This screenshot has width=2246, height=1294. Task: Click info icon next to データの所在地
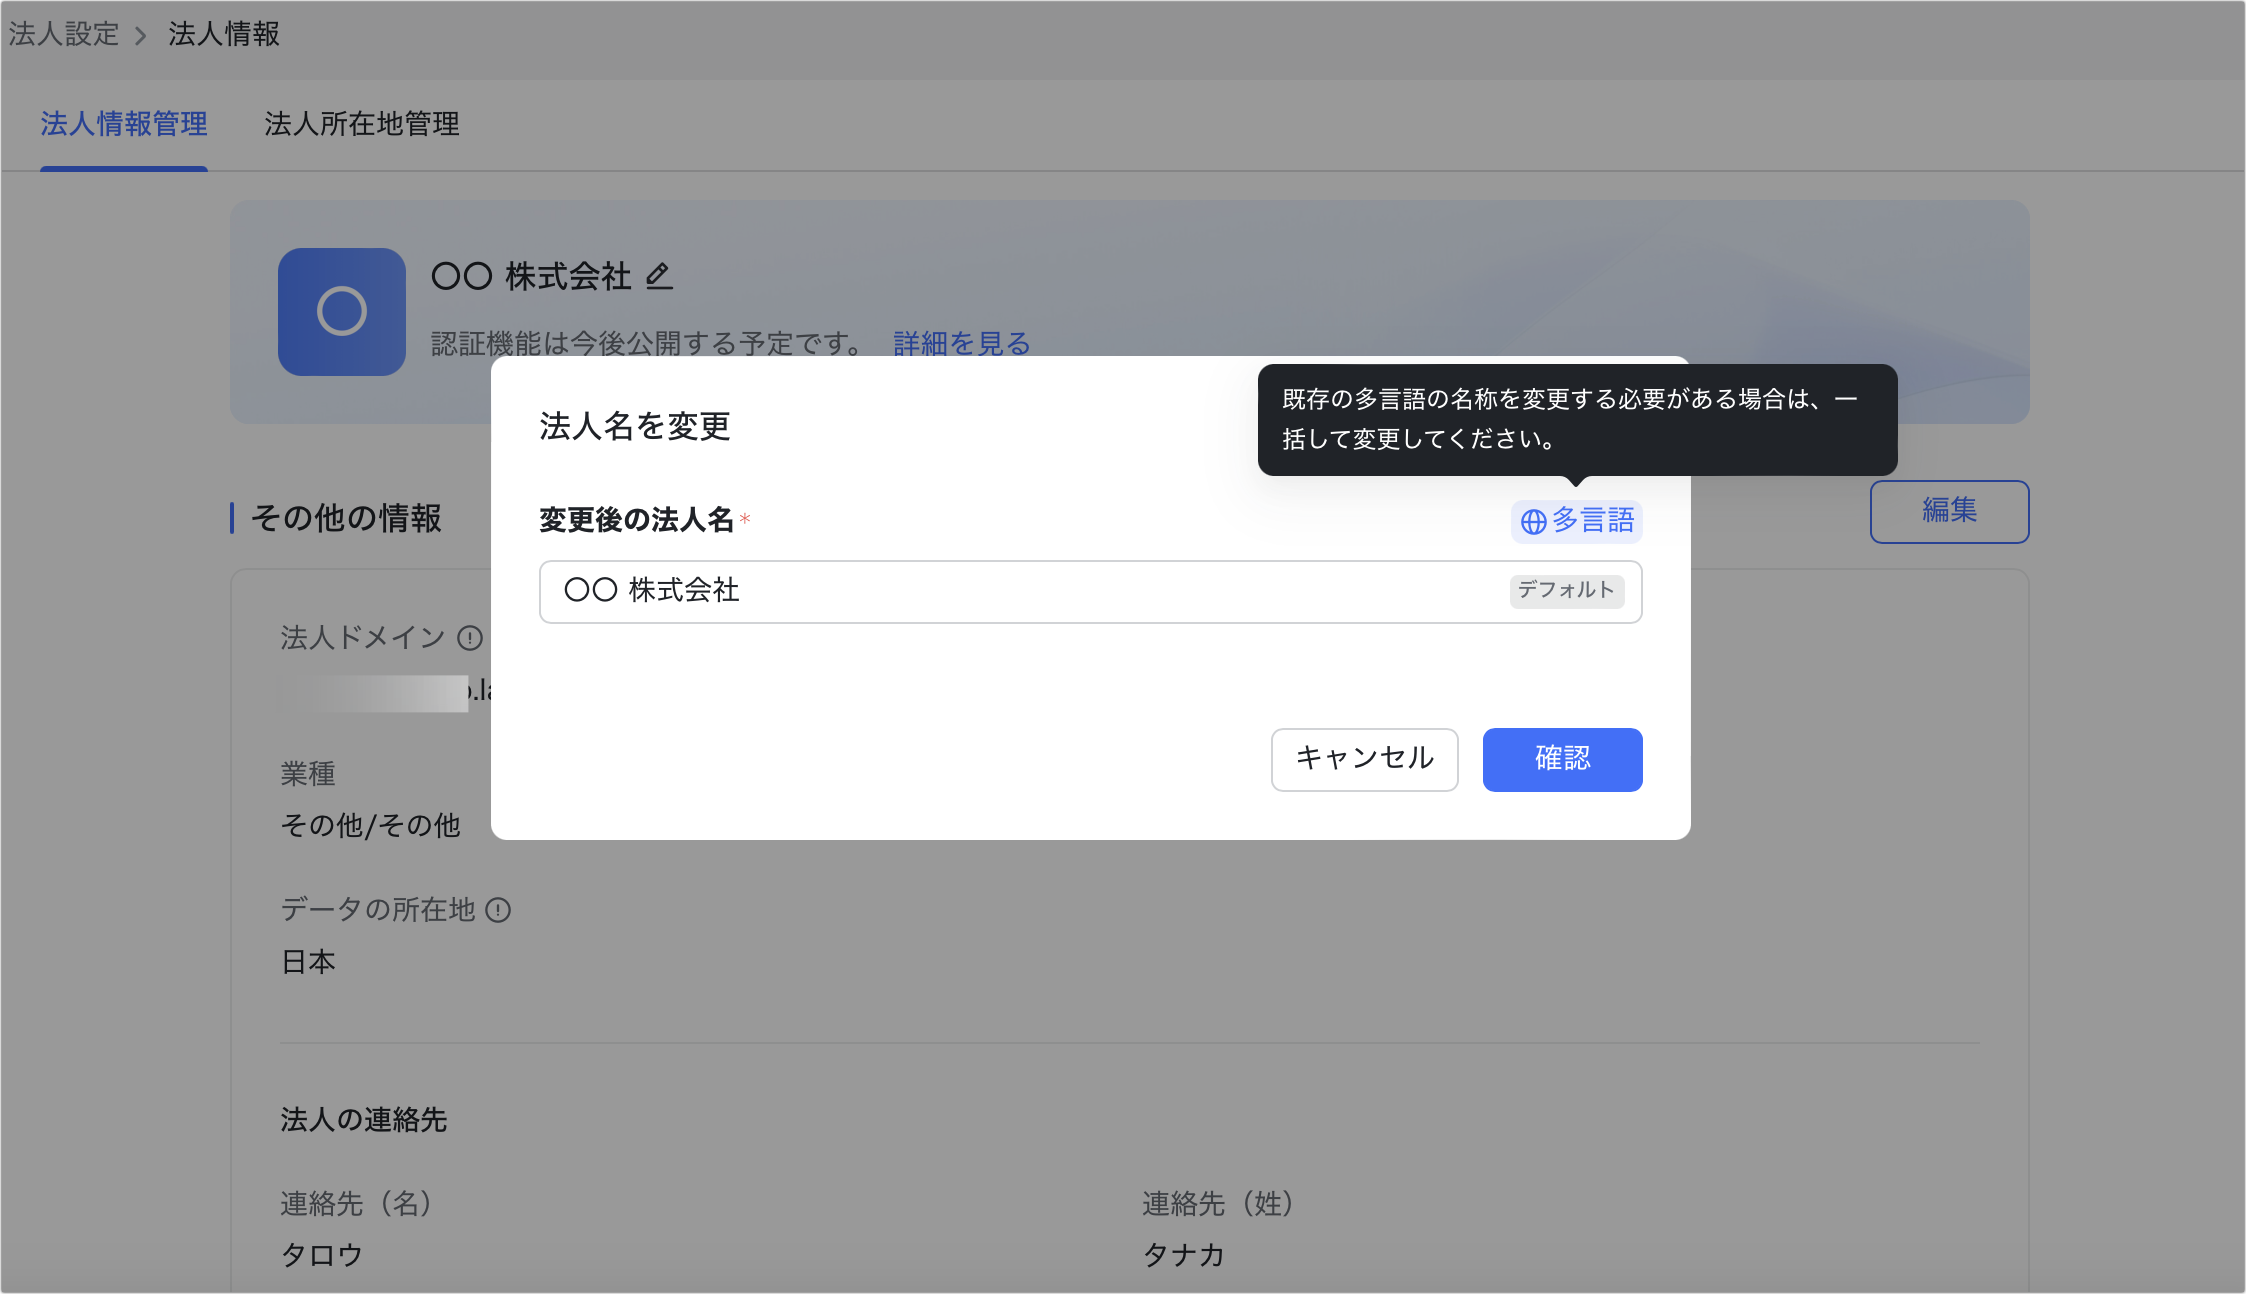(498, 910)
